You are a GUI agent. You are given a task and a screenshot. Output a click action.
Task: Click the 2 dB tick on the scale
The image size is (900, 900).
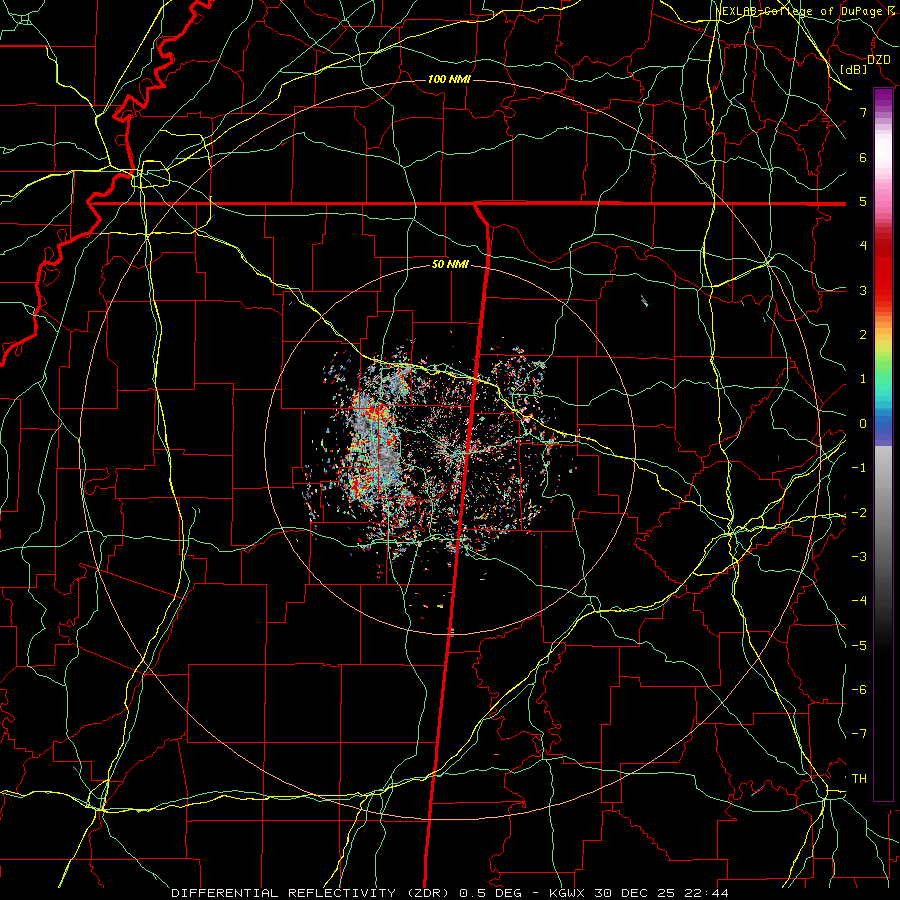[863, 335]
